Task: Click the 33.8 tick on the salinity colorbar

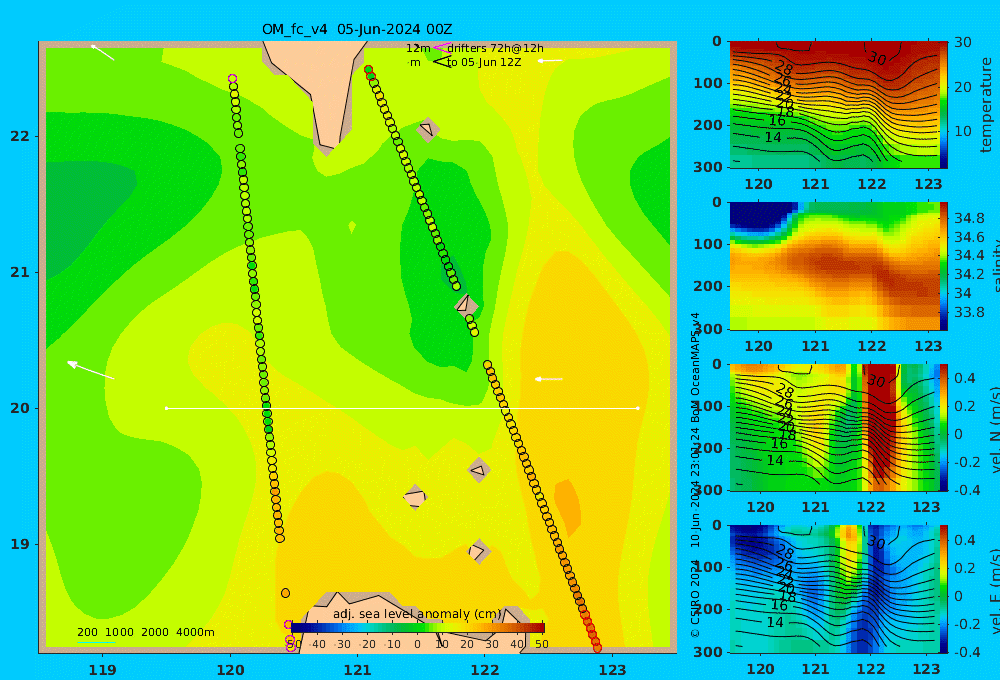Action: [969, 312]
